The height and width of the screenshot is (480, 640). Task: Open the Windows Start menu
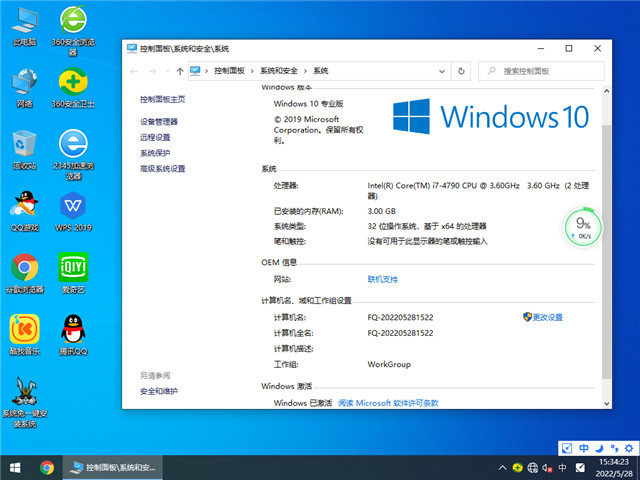pyautogui.click(x=15, y=468)
